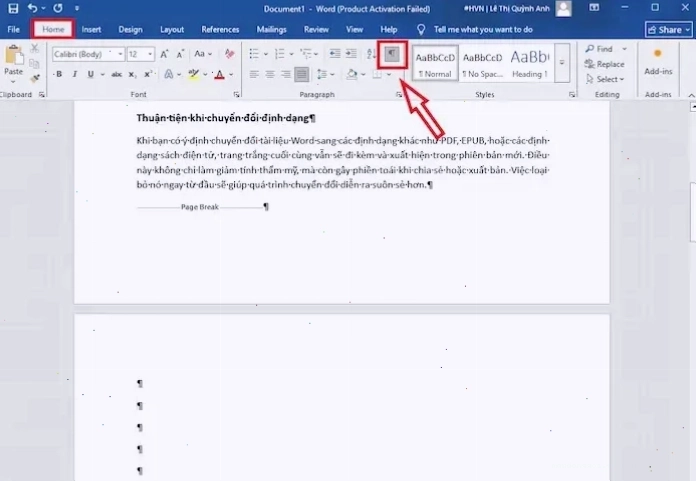The image size is (696, 482).
Task: Click the Paste button
Action: click(x=13, y=64)
